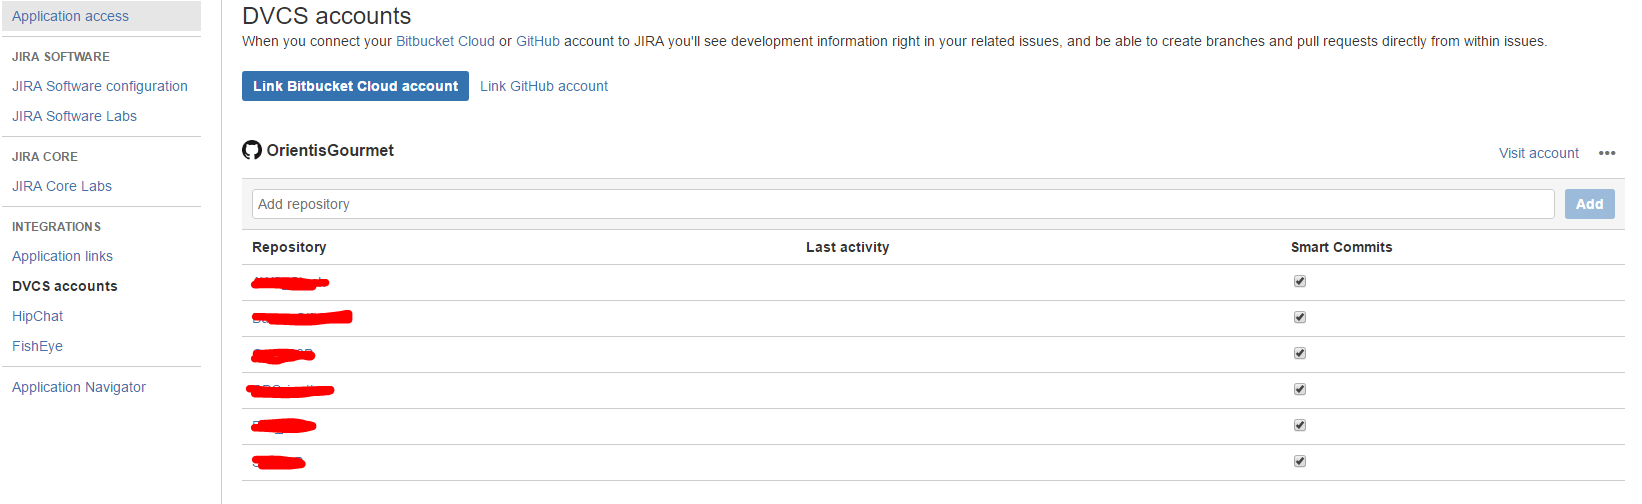Open HipChat integration settings
The width and height of the screenshot is (1642, 504).
click(x=37, y=316)
